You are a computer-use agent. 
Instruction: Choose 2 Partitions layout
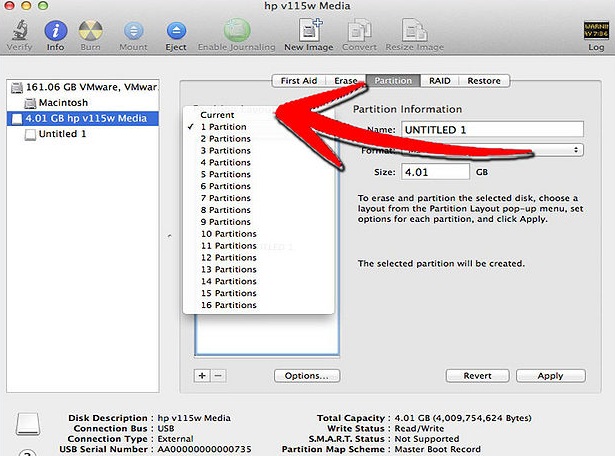(x=258, y=139)
